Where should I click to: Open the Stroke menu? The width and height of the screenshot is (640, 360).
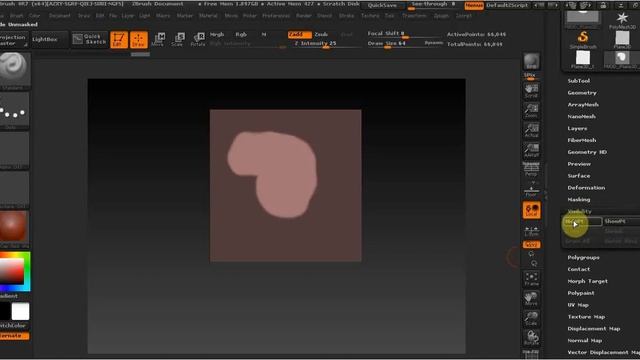(347, 16)
